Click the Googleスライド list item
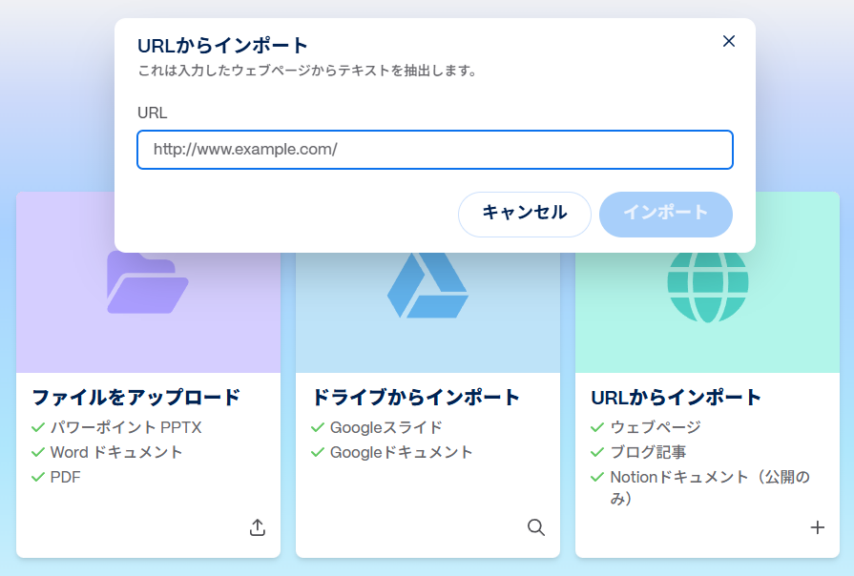The image size is (854, 576). pyautogui.click(x=386, y=427)
